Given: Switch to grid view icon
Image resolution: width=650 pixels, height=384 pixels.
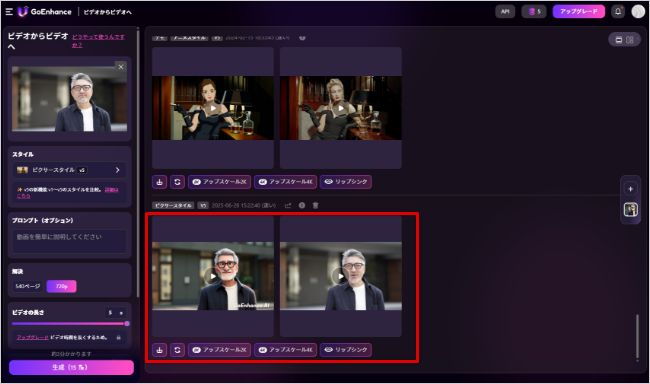Looking at the screenshot, I should coord(630,40).
